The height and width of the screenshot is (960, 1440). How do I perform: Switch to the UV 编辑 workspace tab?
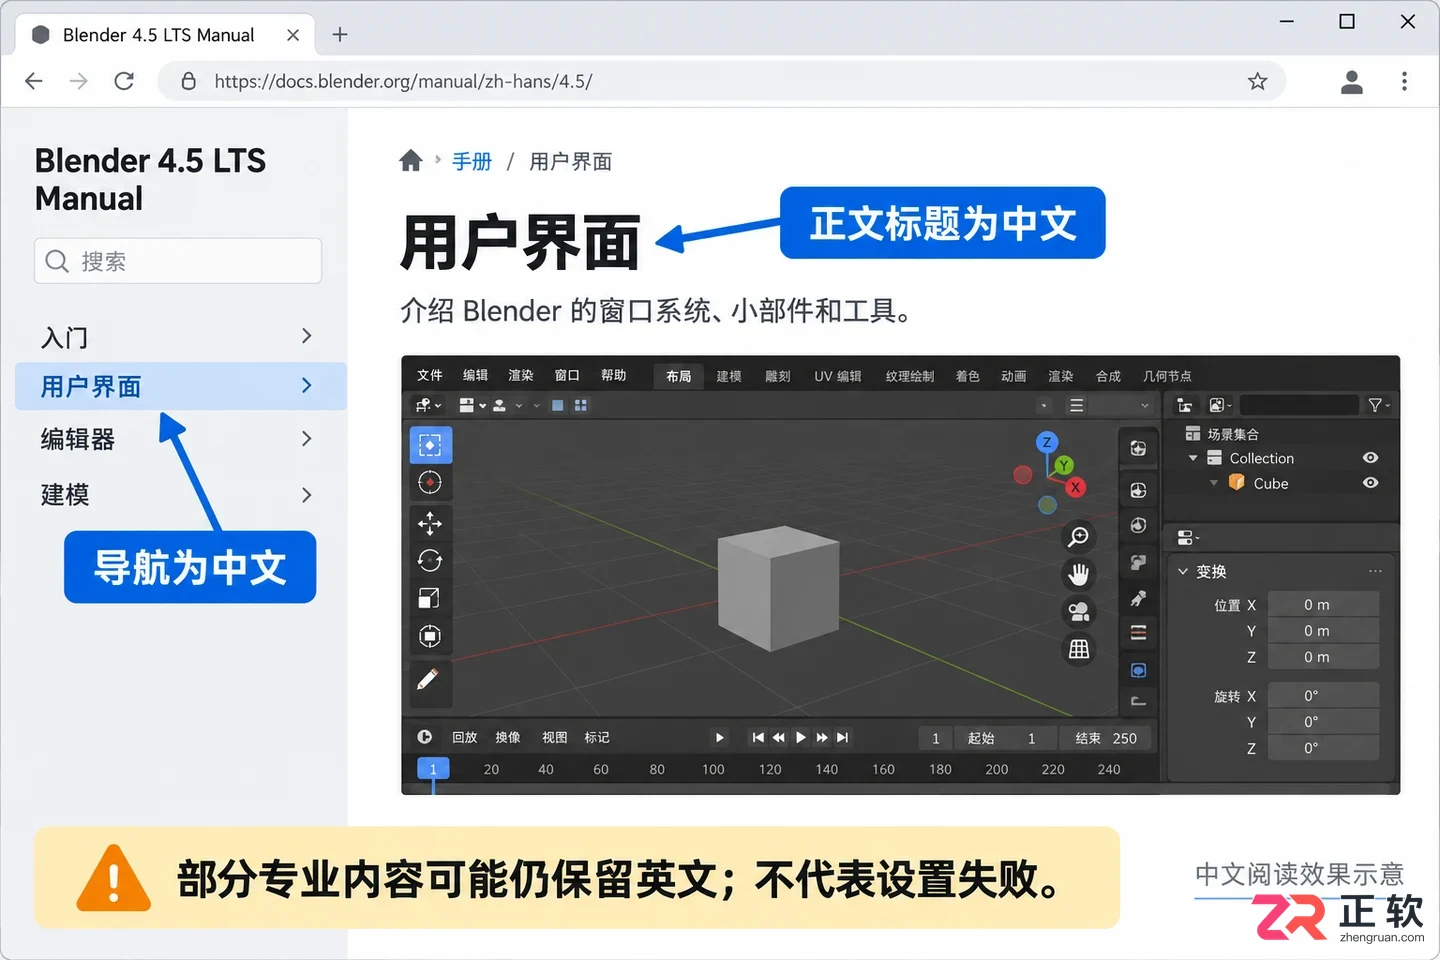click(838, 376)
